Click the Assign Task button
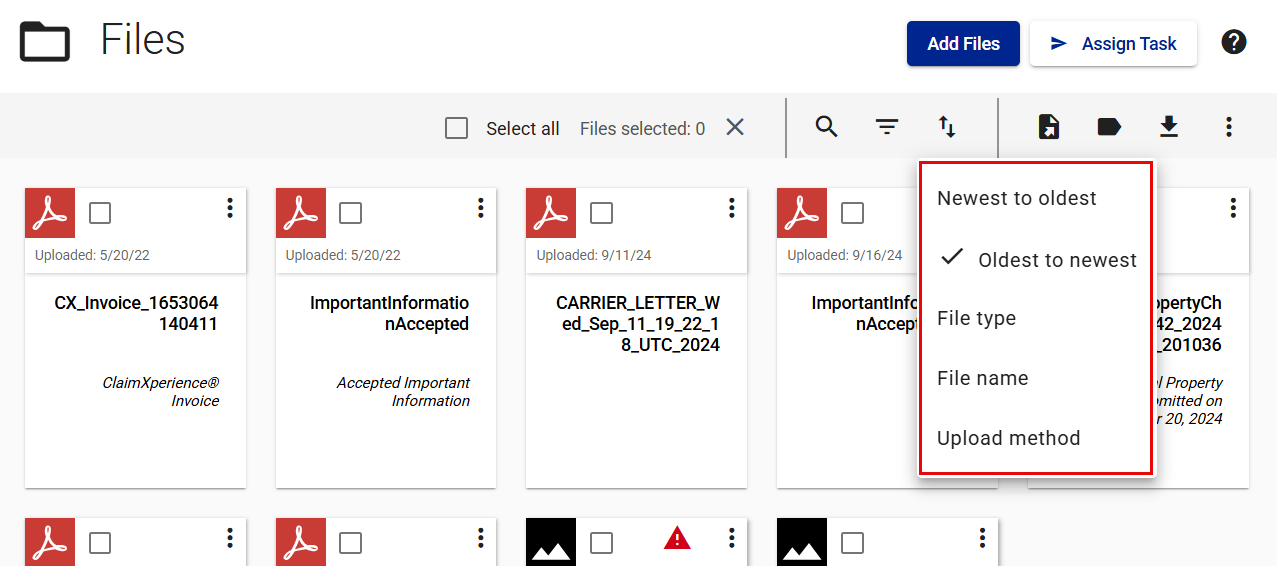Screen dimensions: 1277x566 point(1113,44)
